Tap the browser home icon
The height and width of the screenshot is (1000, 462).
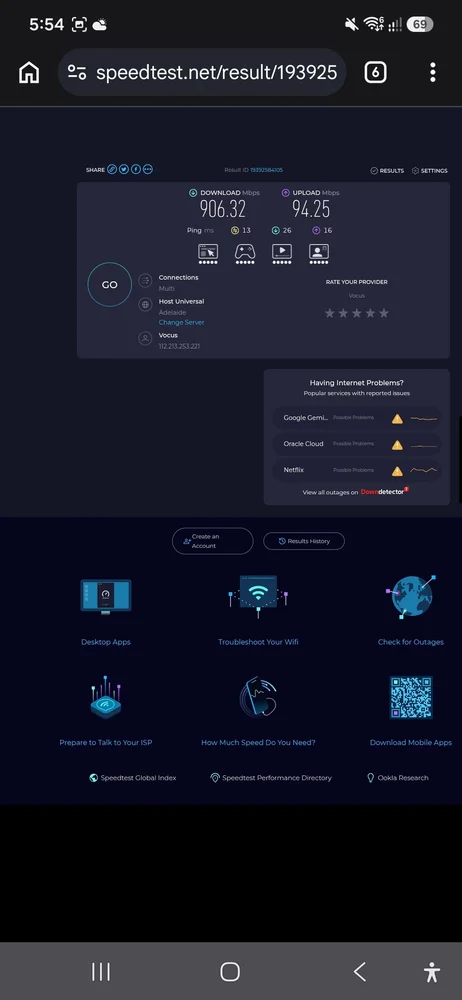coord(29,73)
